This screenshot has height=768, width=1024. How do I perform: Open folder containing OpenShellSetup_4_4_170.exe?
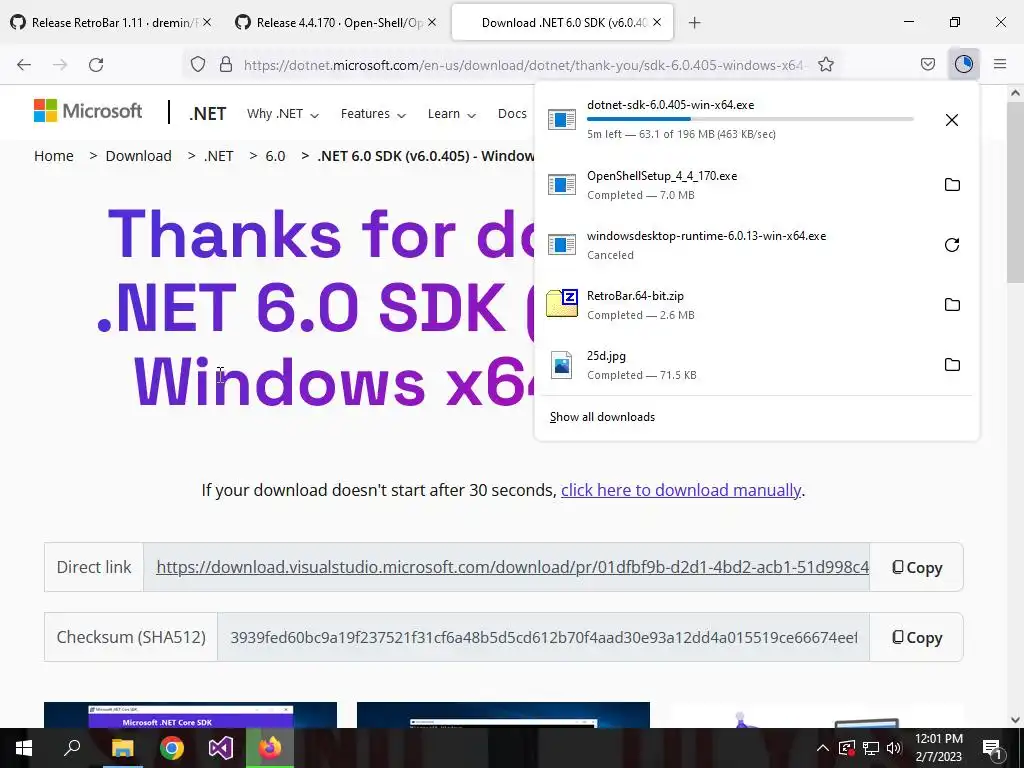click(x=952, y=185)
